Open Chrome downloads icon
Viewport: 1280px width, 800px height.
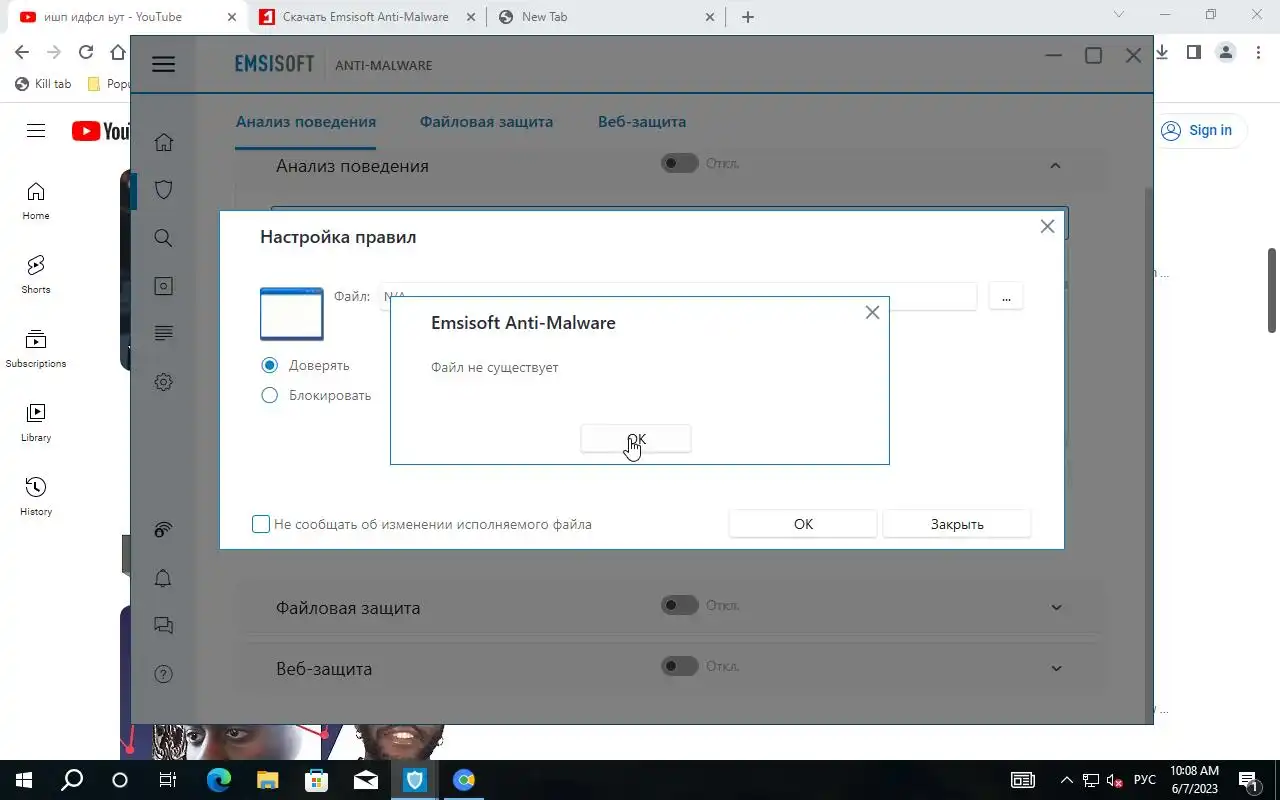[x=1162, y=52]
